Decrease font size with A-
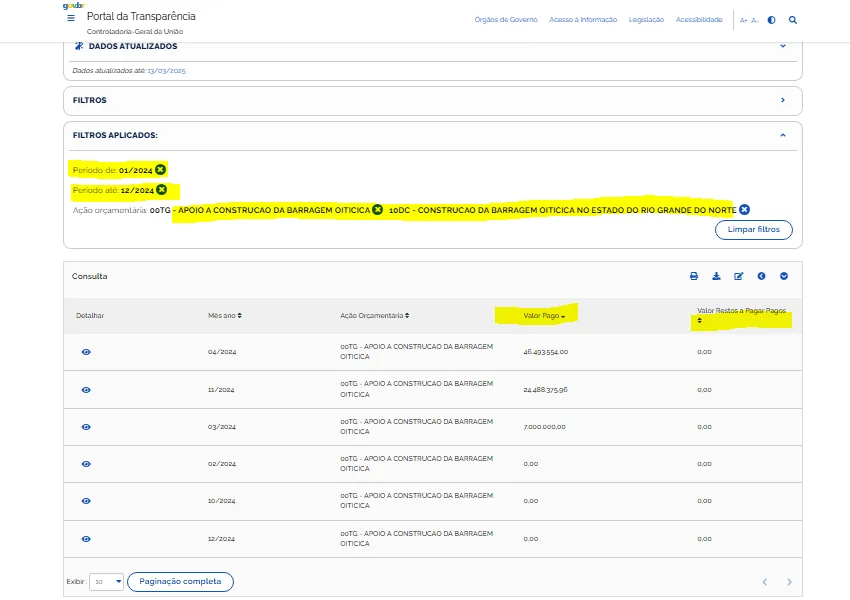The width and height of the screenshot is (850, 600). (755, 21)
